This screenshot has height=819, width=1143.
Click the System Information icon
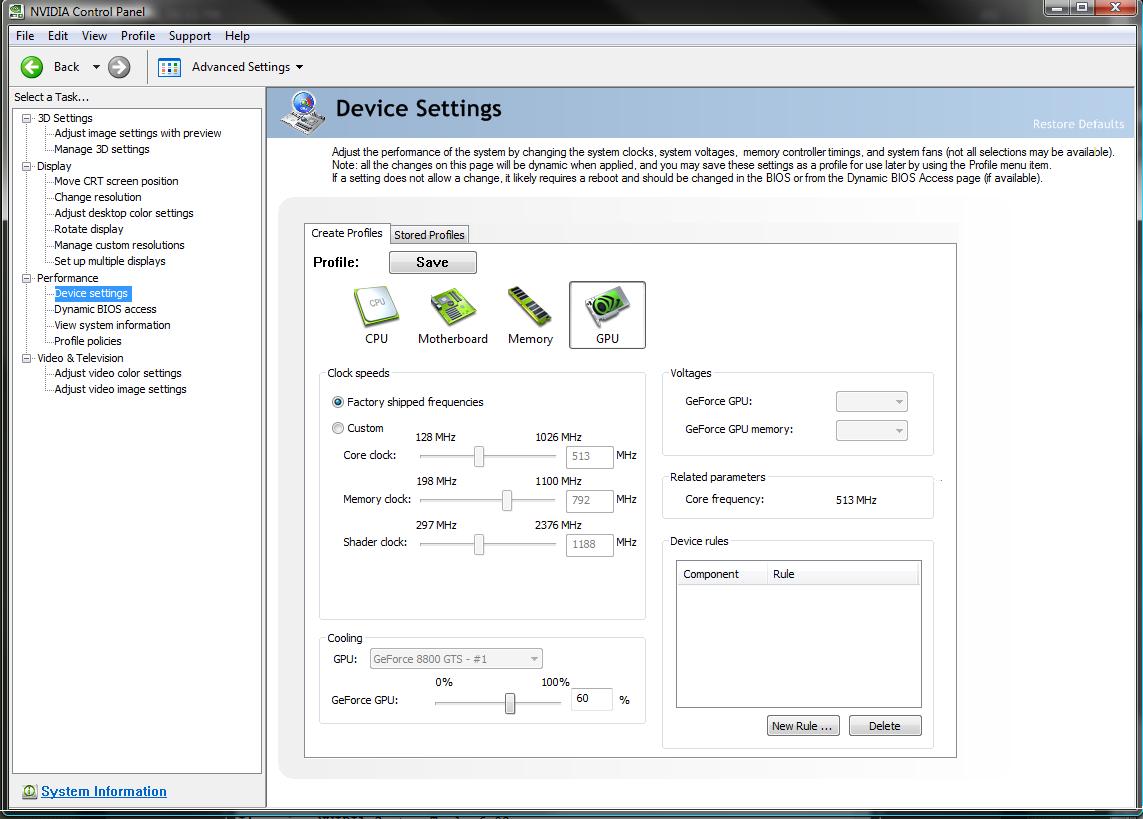(x=29, y=791)
